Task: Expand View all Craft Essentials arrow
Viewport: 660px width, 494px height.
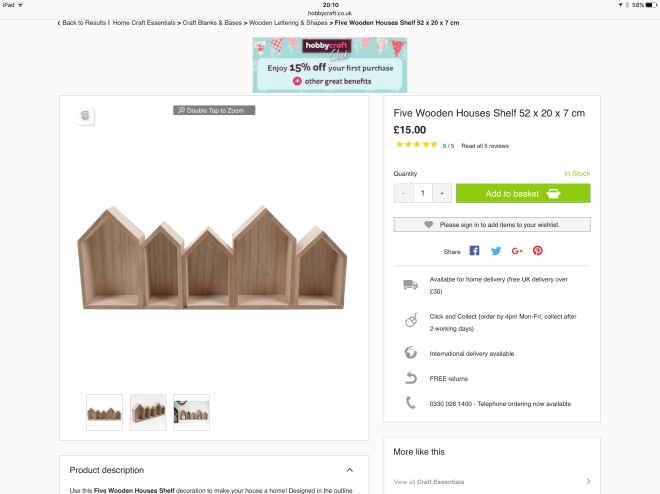Action: pos(588,482)
